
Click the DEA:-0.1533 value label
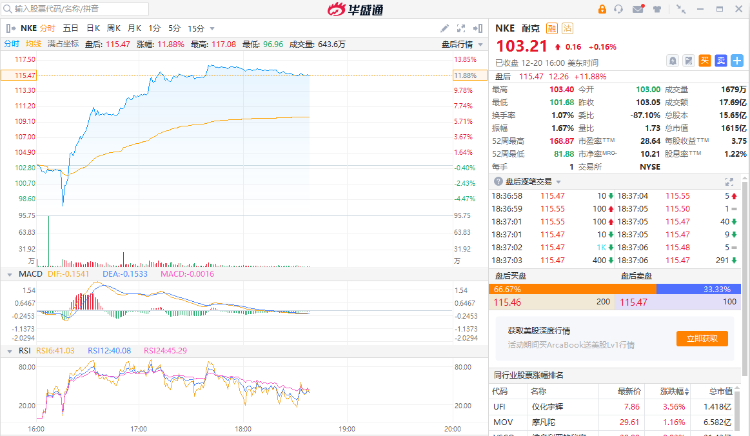(125, 274)
